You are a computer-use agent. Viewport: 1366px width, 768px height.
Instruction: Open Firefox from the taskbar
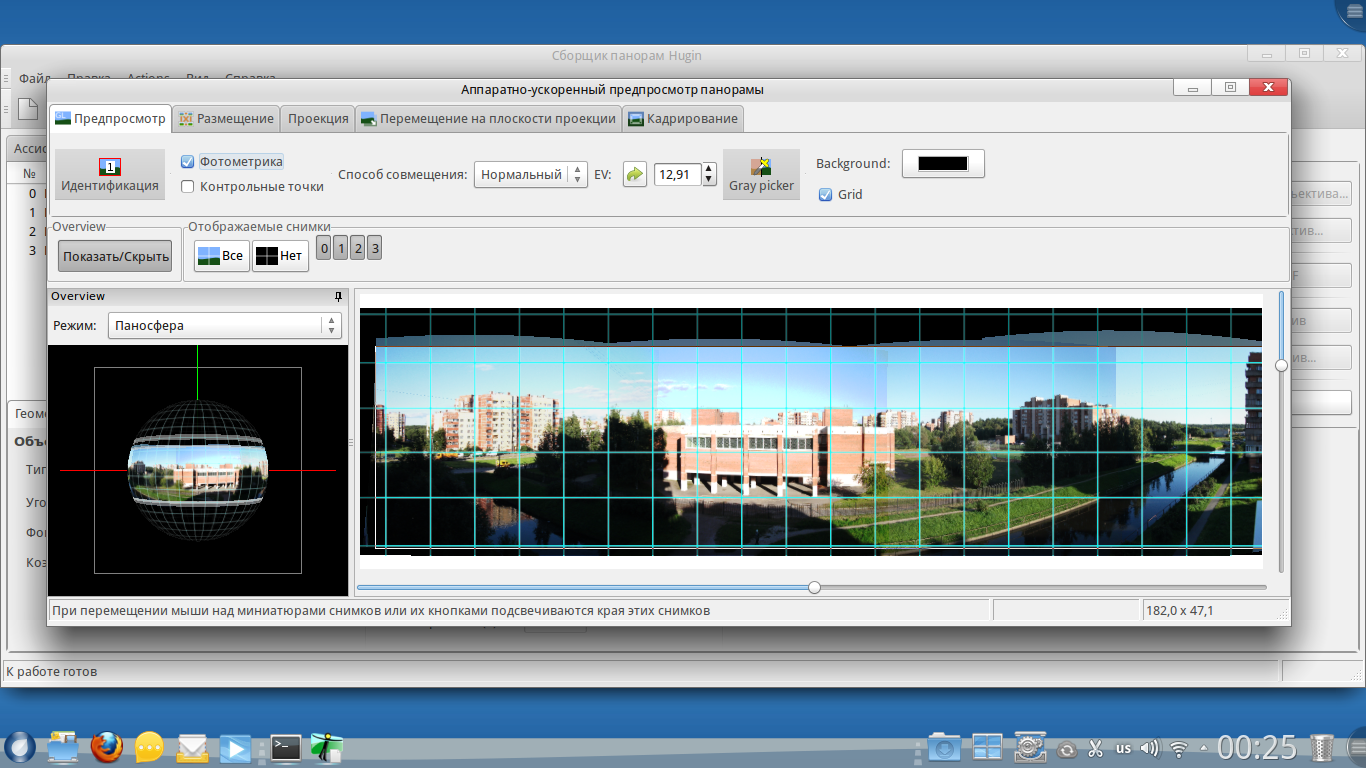tap(106, 747)
